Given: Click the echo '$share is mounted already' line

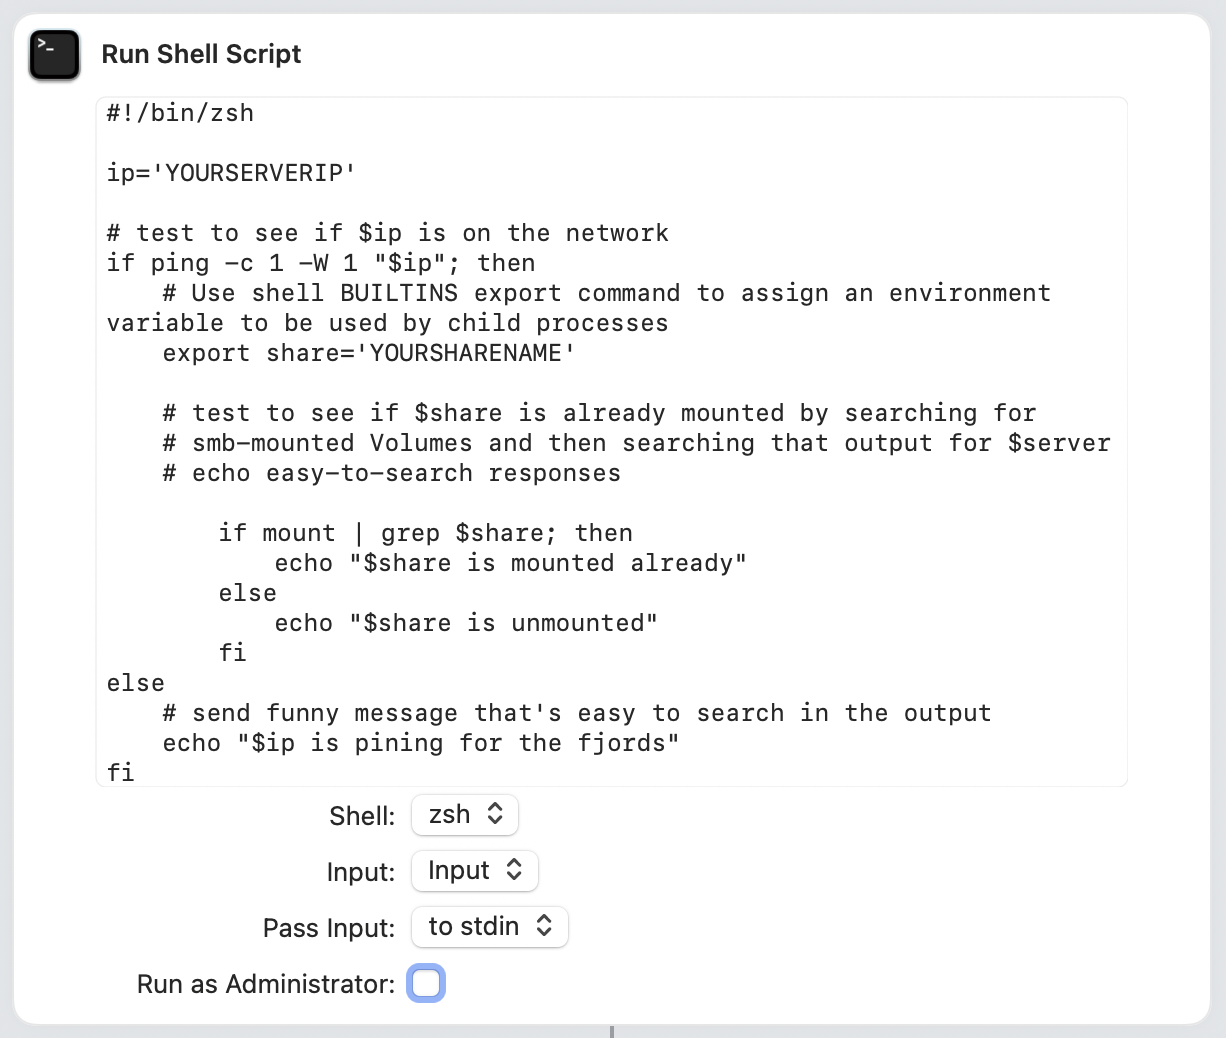Looking at the screenshot, I should pos(510,563).
